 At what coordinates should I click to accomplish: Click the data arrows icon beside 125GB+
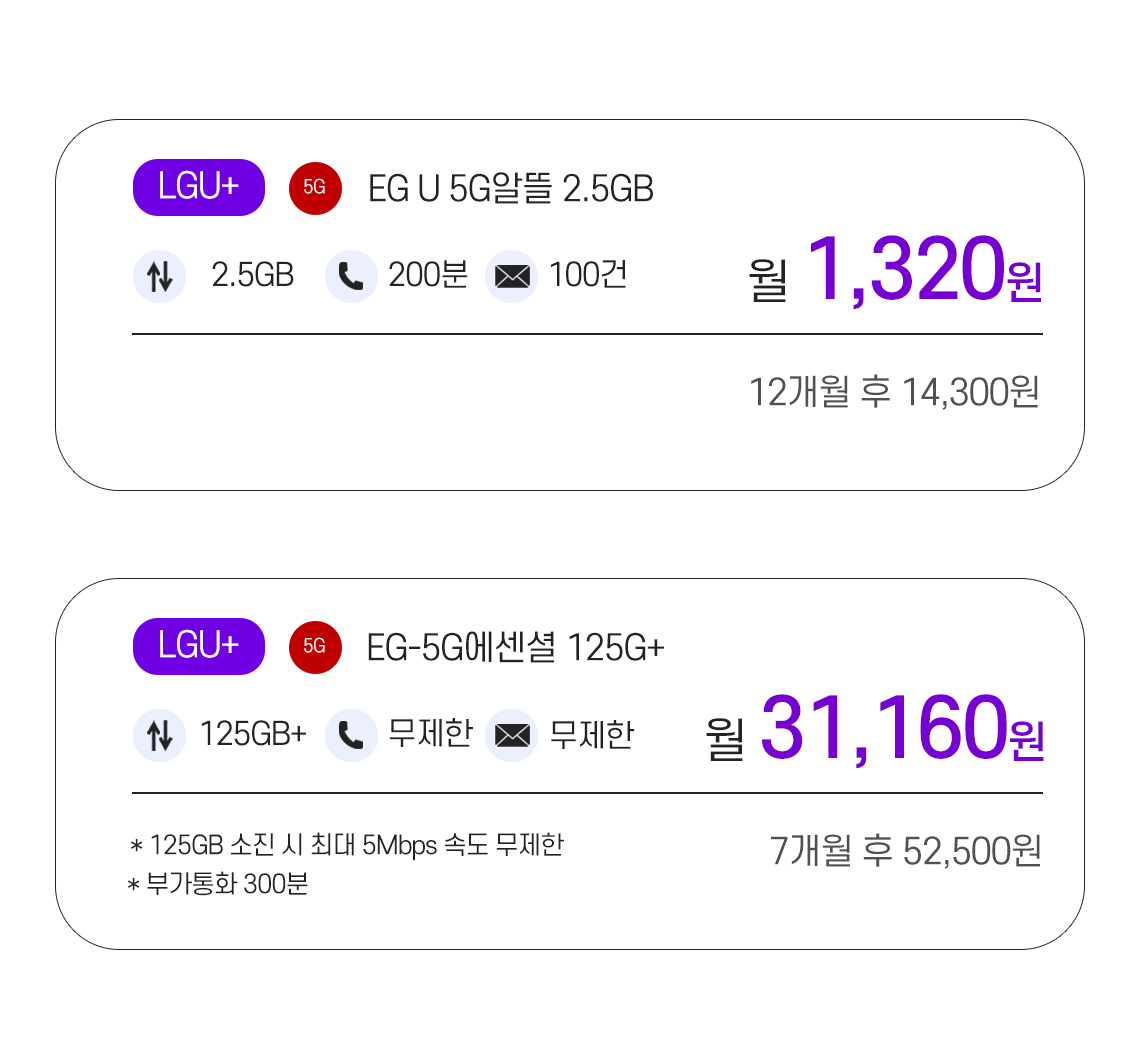(x=159, y=735)
